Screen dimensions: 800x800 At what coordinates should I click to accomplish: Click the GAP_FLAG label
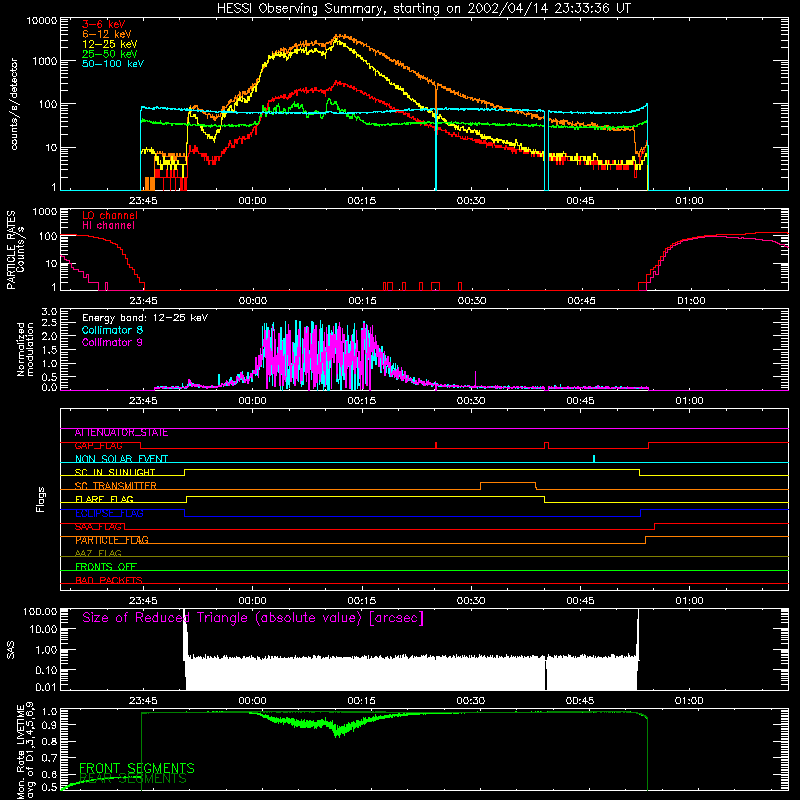[x=98, y=446]
